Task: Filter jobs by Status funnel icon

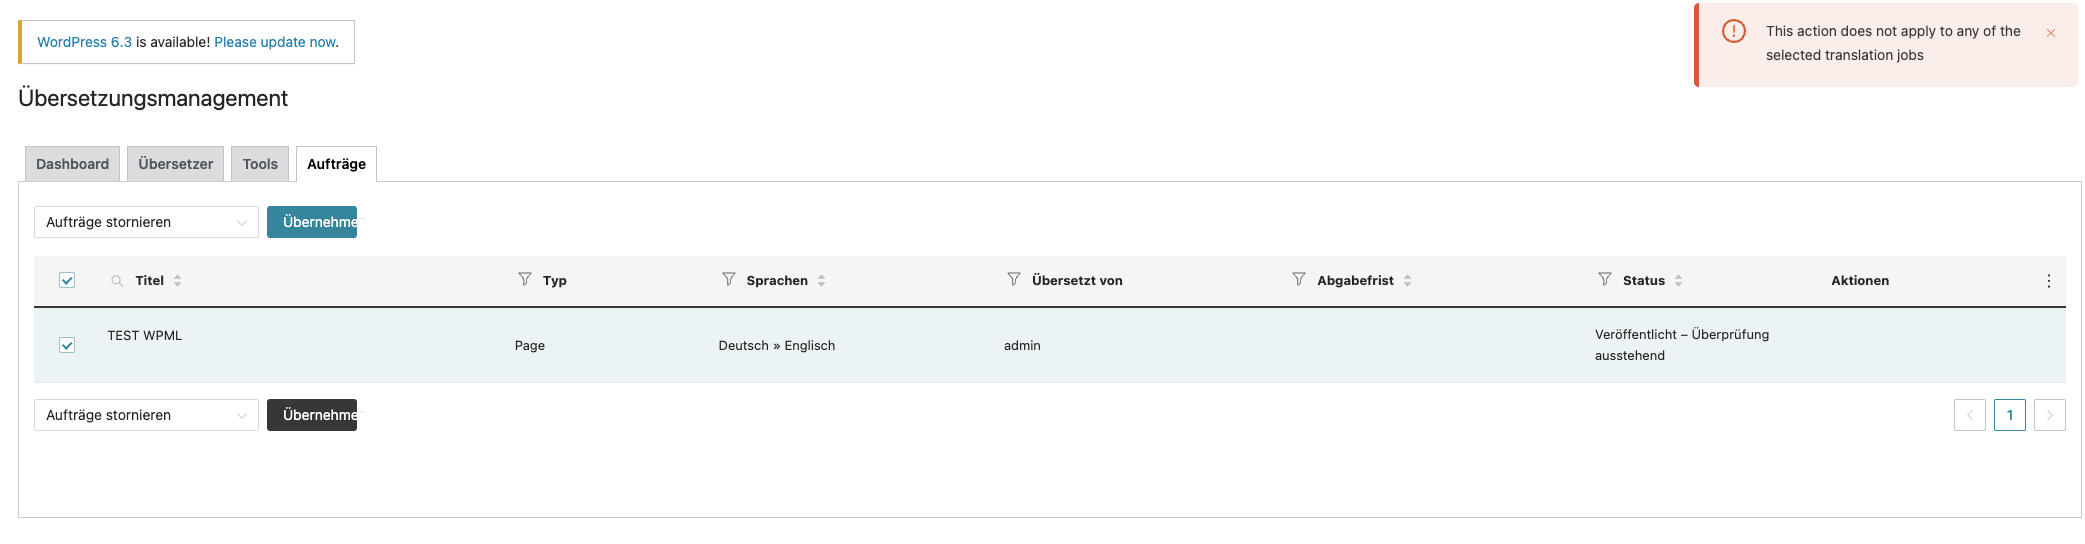Action: coord(1605,280)
